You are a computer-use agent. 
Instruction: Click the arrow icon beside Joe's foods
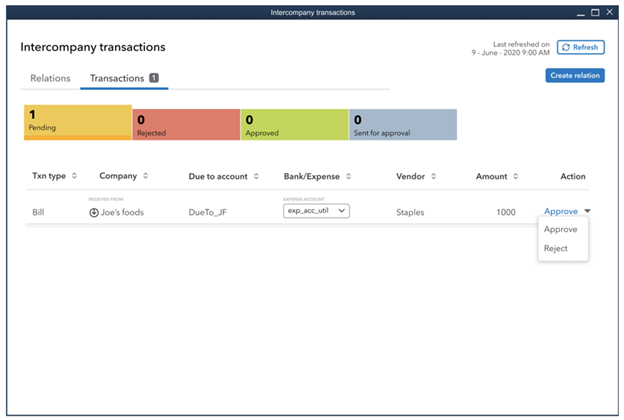[94, 212]
